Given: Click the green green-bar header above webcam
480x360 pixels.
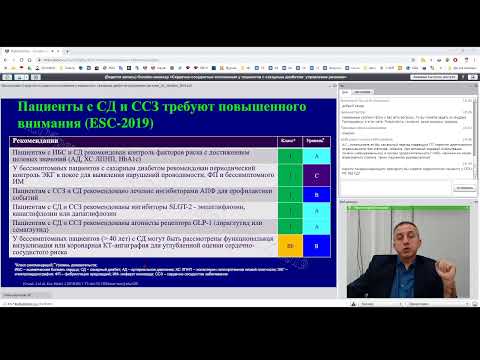Looking at the screenshot, I should pyautogui.click(x=408, y=208).
